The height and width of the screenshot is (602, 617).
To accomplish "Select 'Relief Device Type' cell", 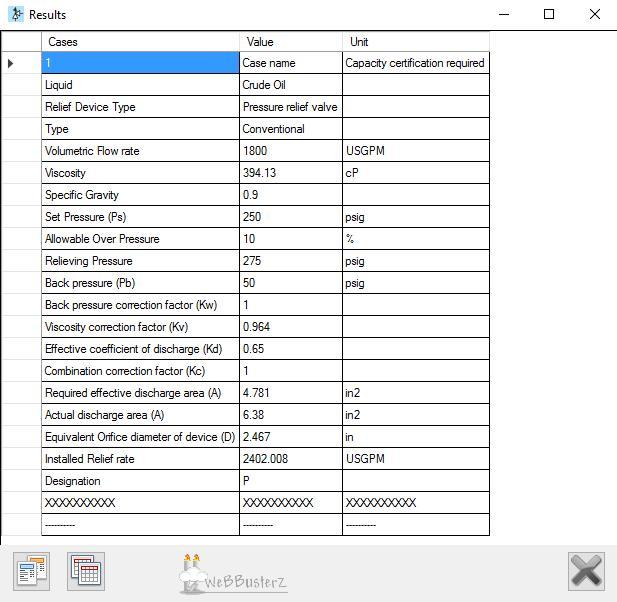I will click(140, 107).
